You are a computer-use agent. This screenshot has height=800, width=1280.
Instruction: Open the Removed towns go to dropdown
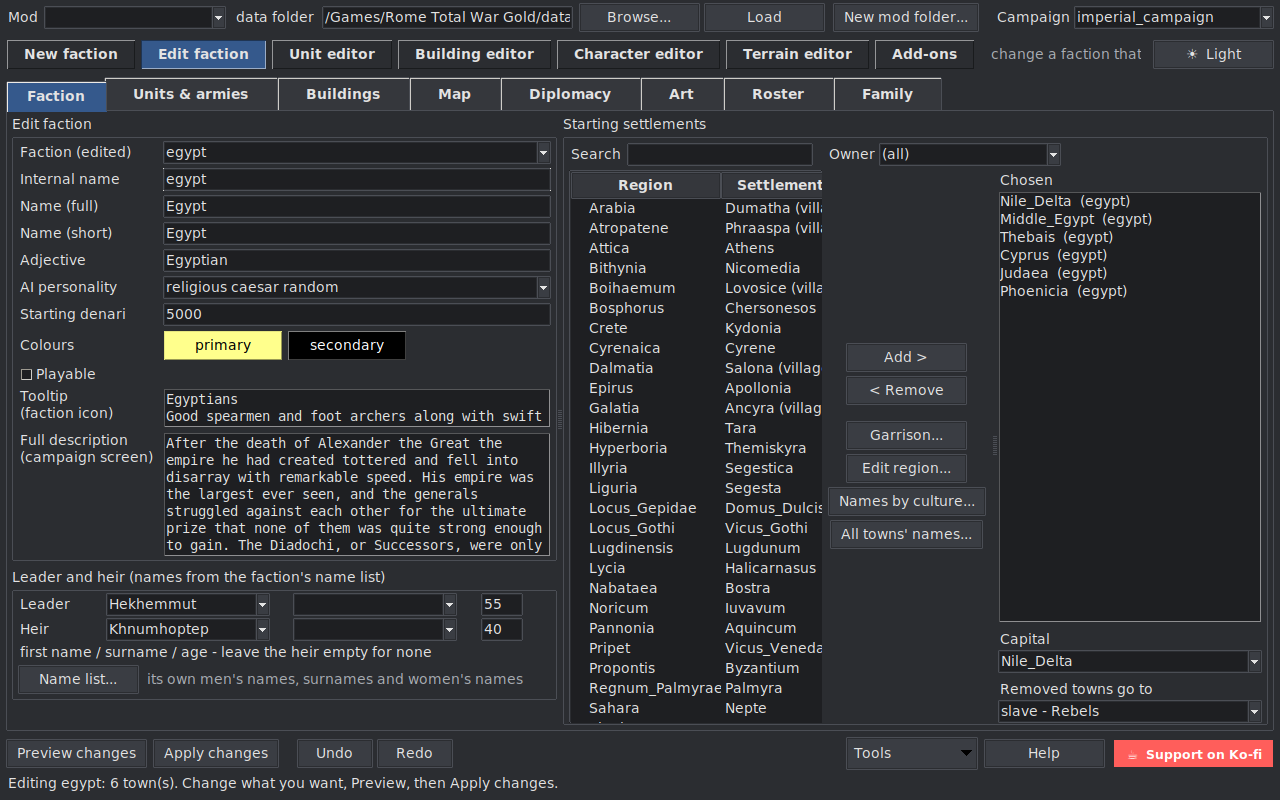click(x=1254, y=711)
